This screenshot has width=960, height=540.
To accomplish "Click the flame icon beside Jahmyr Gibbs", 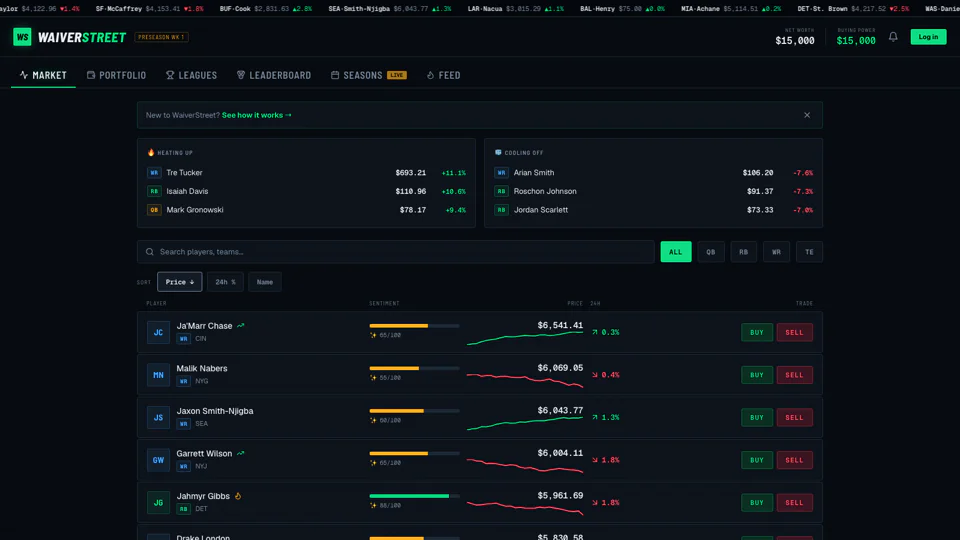I will (238, 496).
